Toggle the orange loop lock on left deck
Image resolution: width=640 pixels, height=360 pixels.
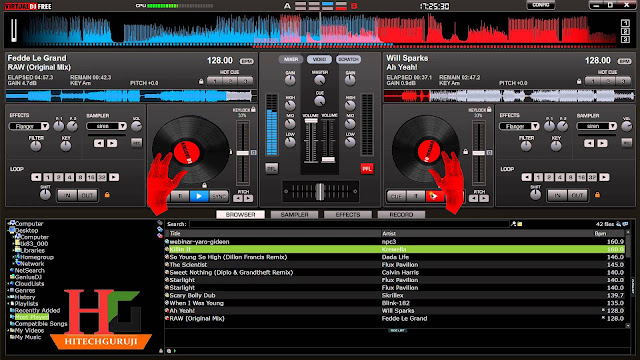[x=107, y=195]
